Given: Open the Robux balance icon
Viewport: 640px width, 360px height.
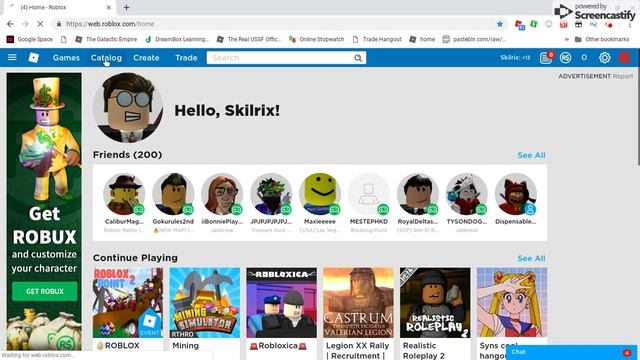Looking at the screenshot, I should (565, 58).
